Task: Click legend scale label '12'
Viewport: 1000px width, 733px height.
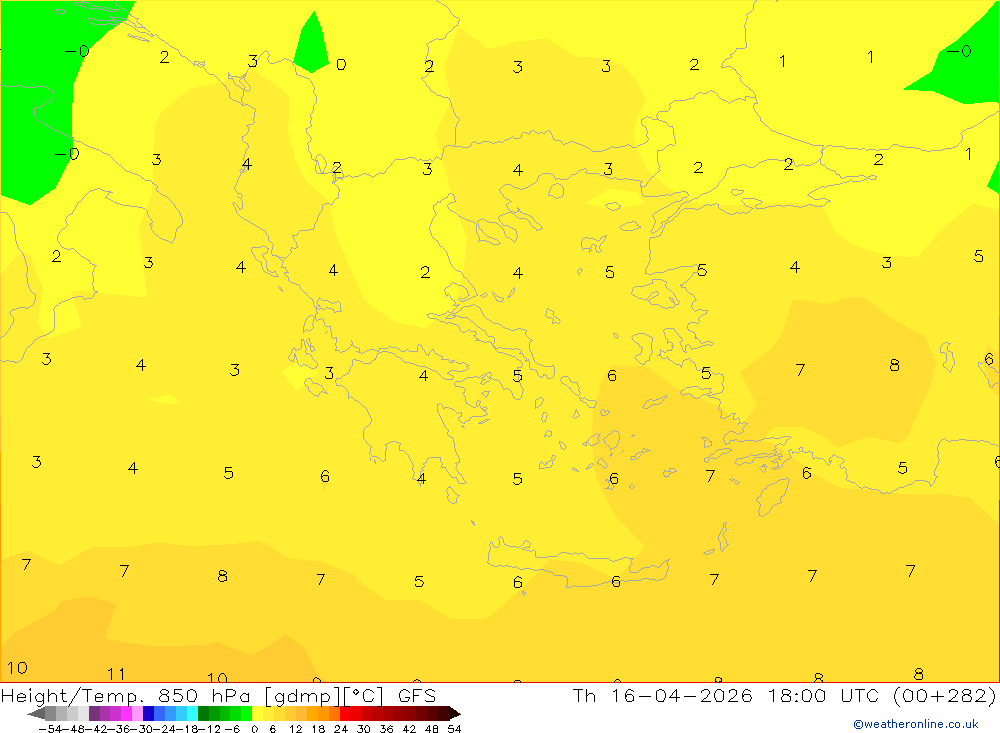Action: pyautogui.click(x=296, y=729)
